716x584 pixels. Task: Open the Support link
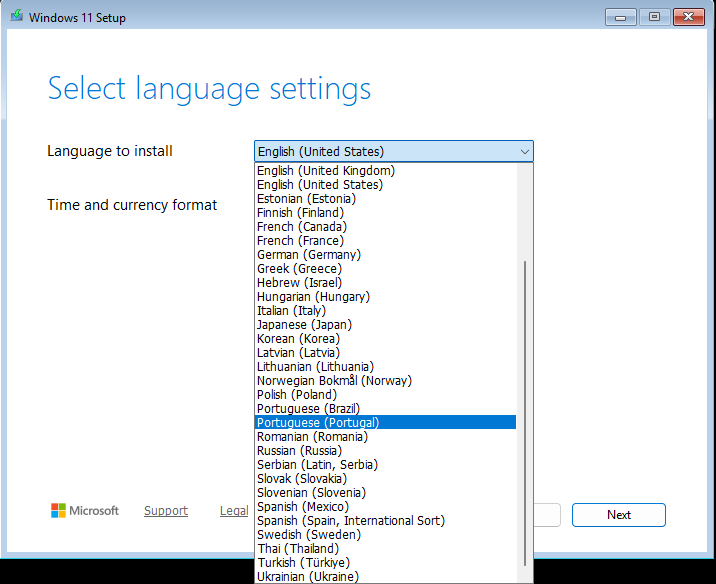pyautogui.click(x=166, y=510)
